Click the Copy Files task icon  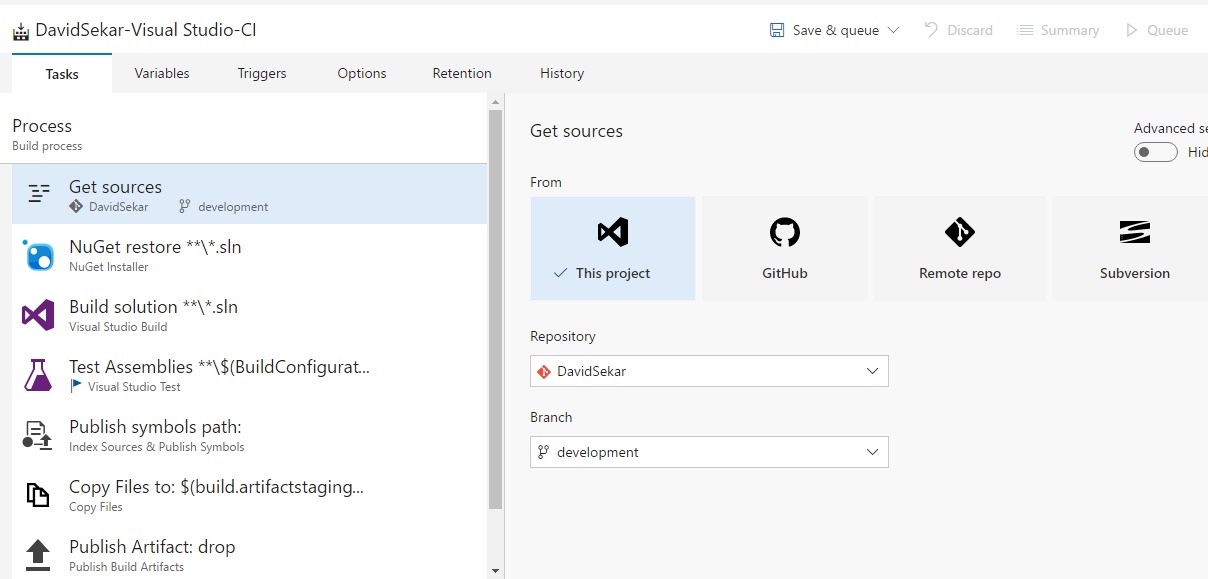click(38, 495)
